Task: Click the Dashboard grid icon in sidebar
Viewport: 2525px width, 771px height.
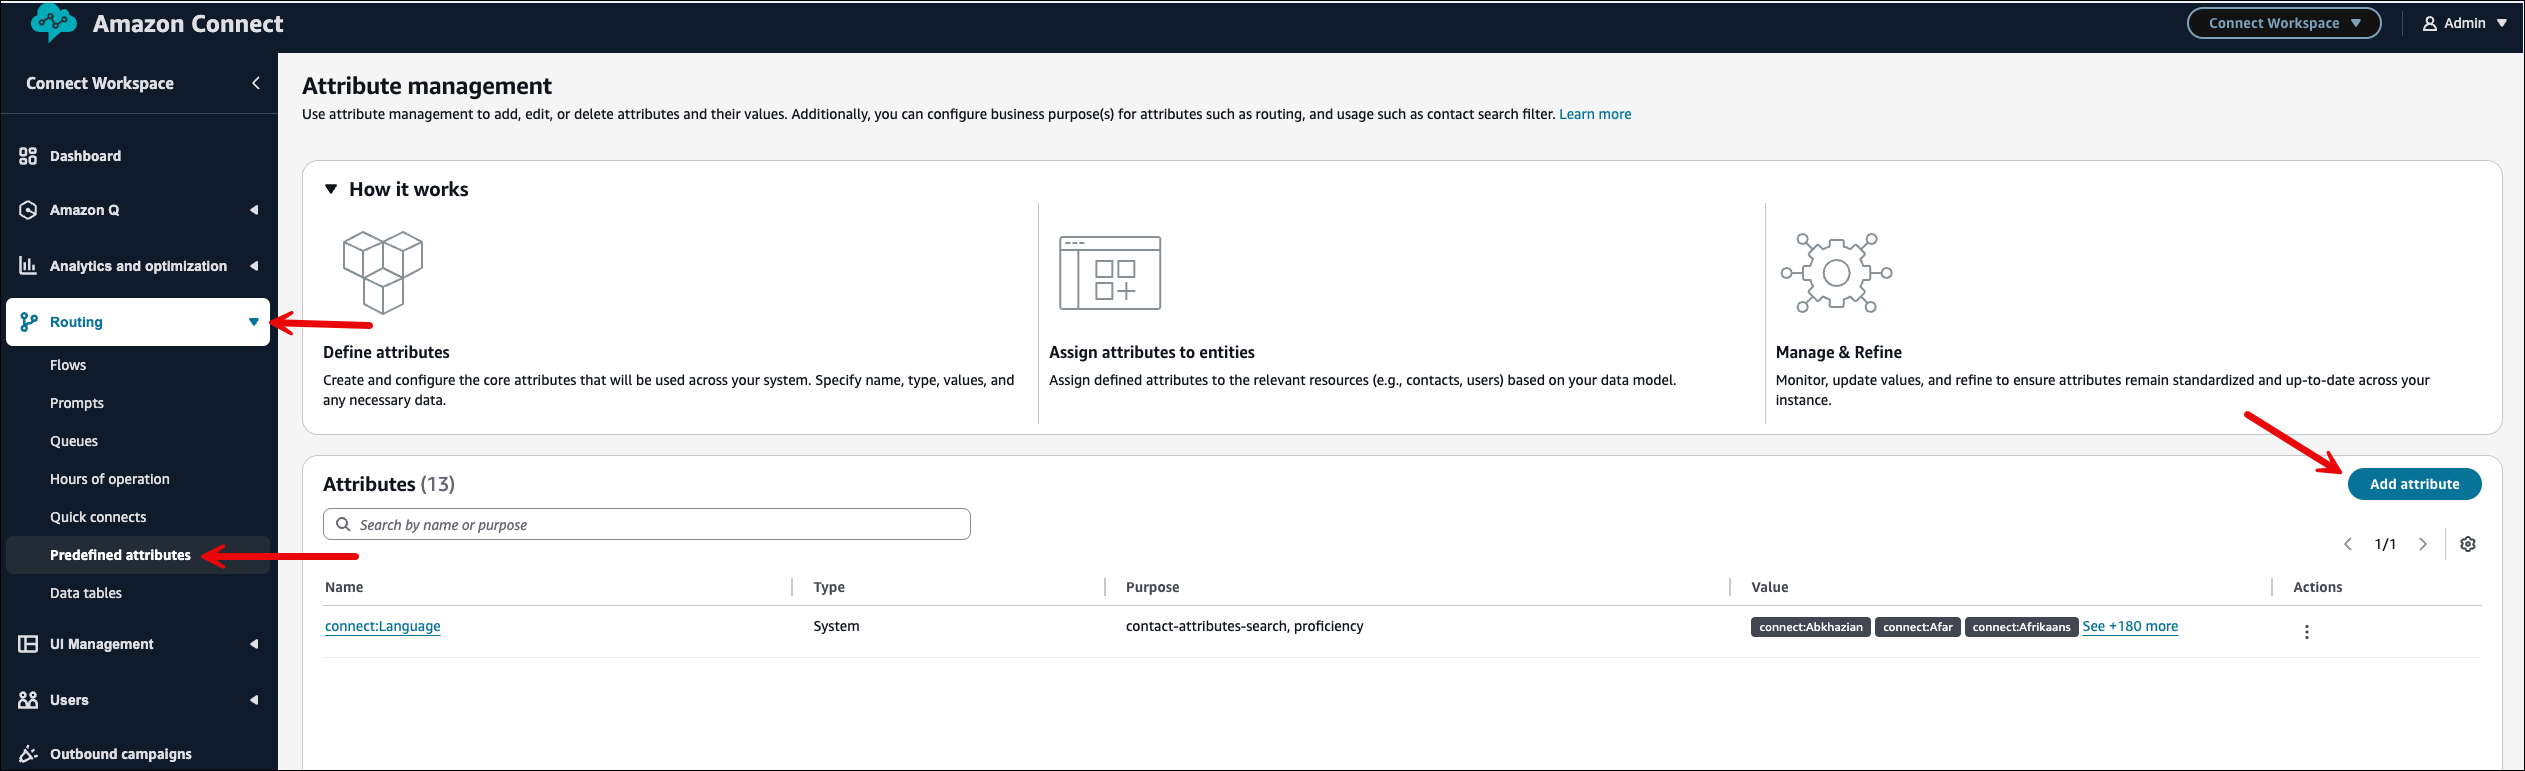Action: point(28,156)
